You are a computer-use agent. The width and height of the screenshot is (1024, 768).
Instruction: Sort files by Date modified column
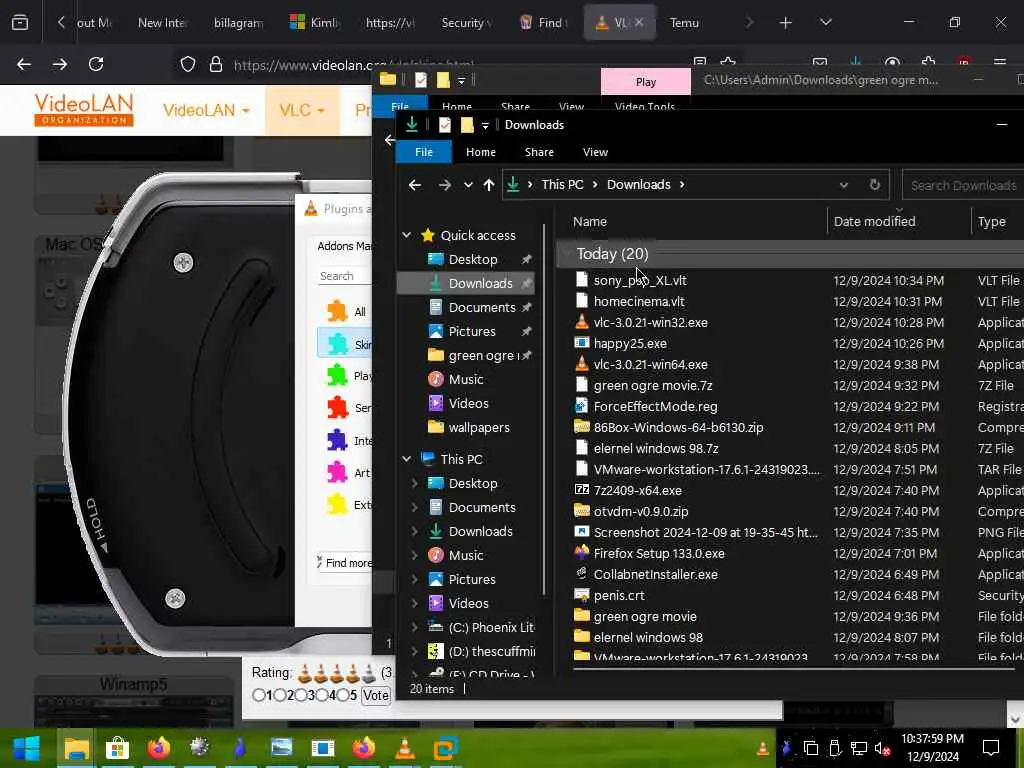pyautogui.click(x=874, y=222)
